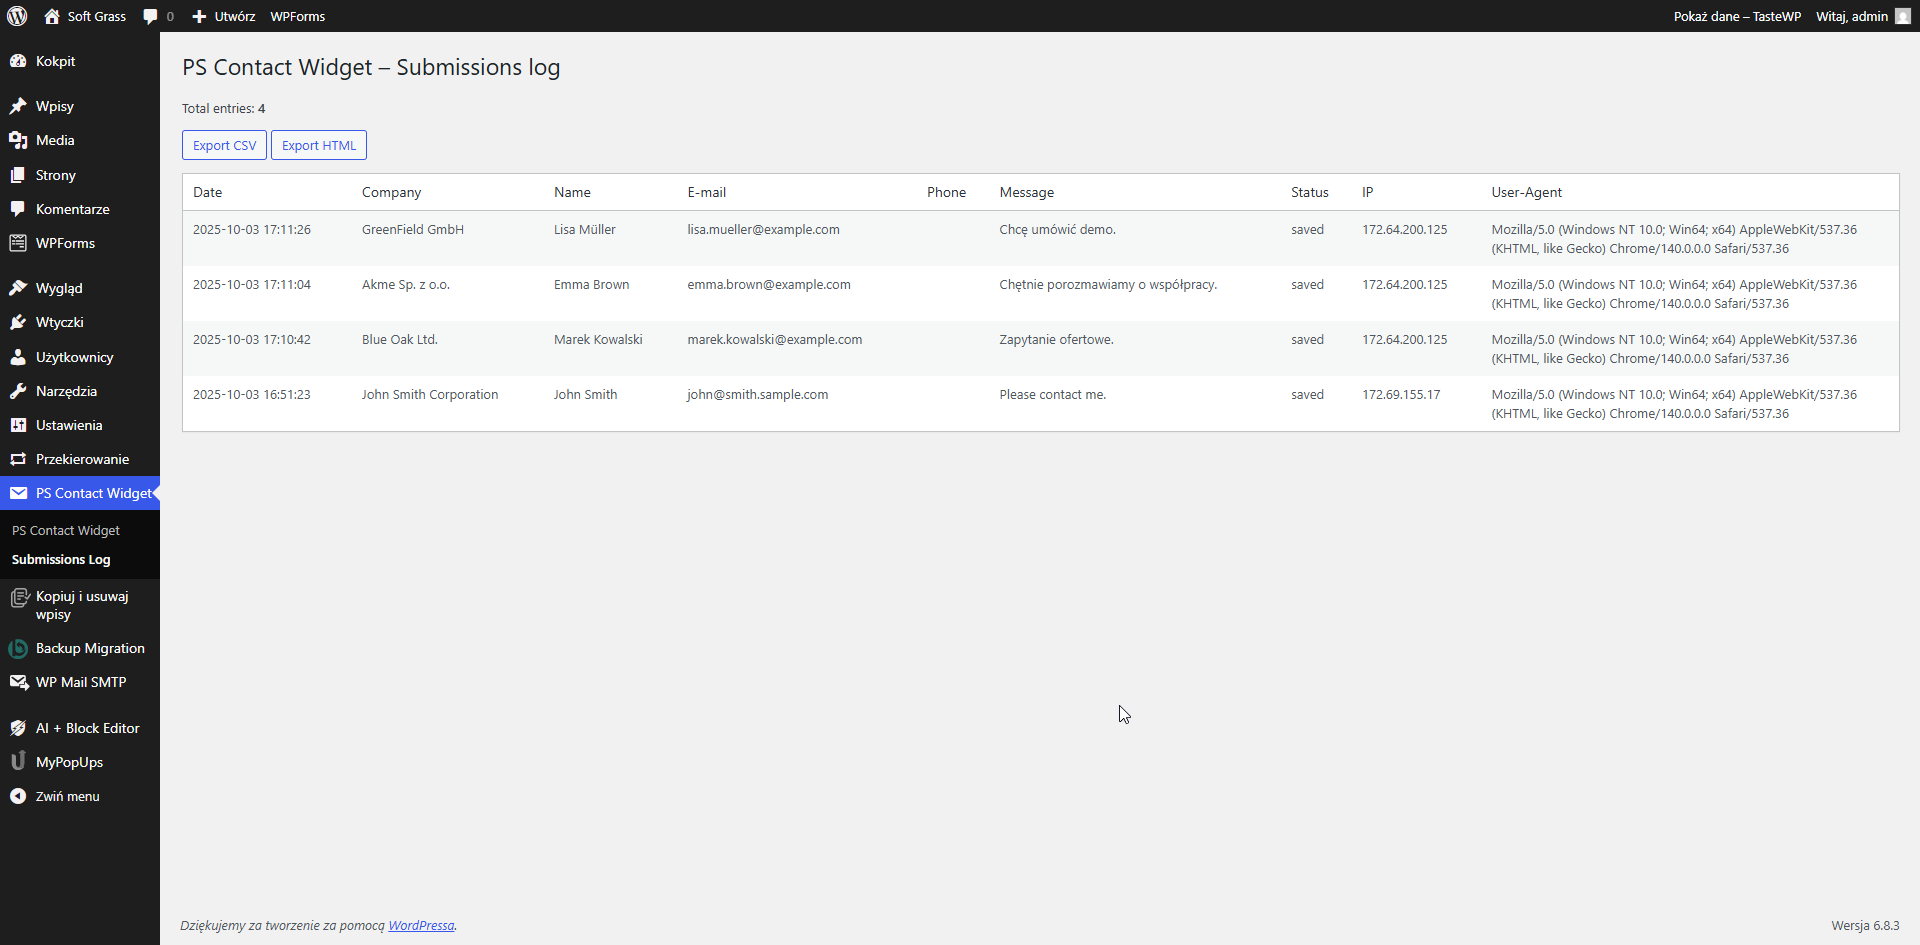Click the WordPress logo in admin bar
The height and width of the screenshot is (945, 1920).
pyautogui.click(x=16, y=16)
